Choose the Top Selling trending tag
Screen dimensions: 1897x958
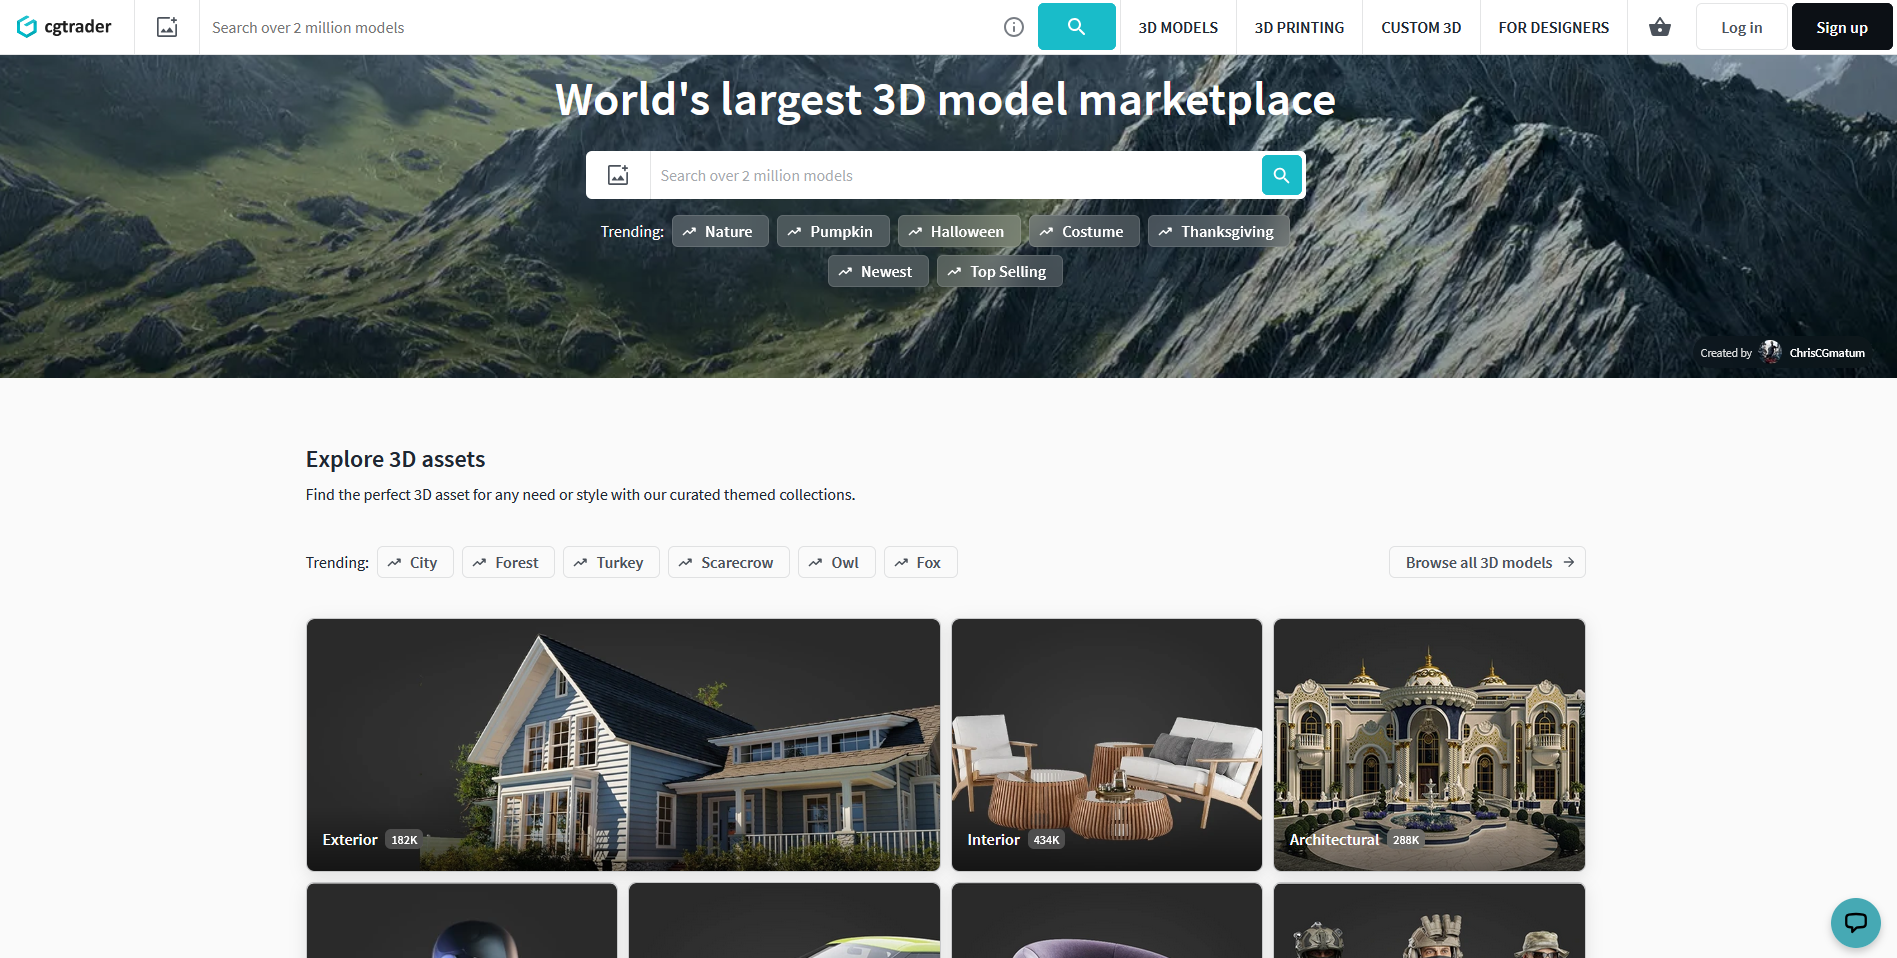[x=998, y=271]
